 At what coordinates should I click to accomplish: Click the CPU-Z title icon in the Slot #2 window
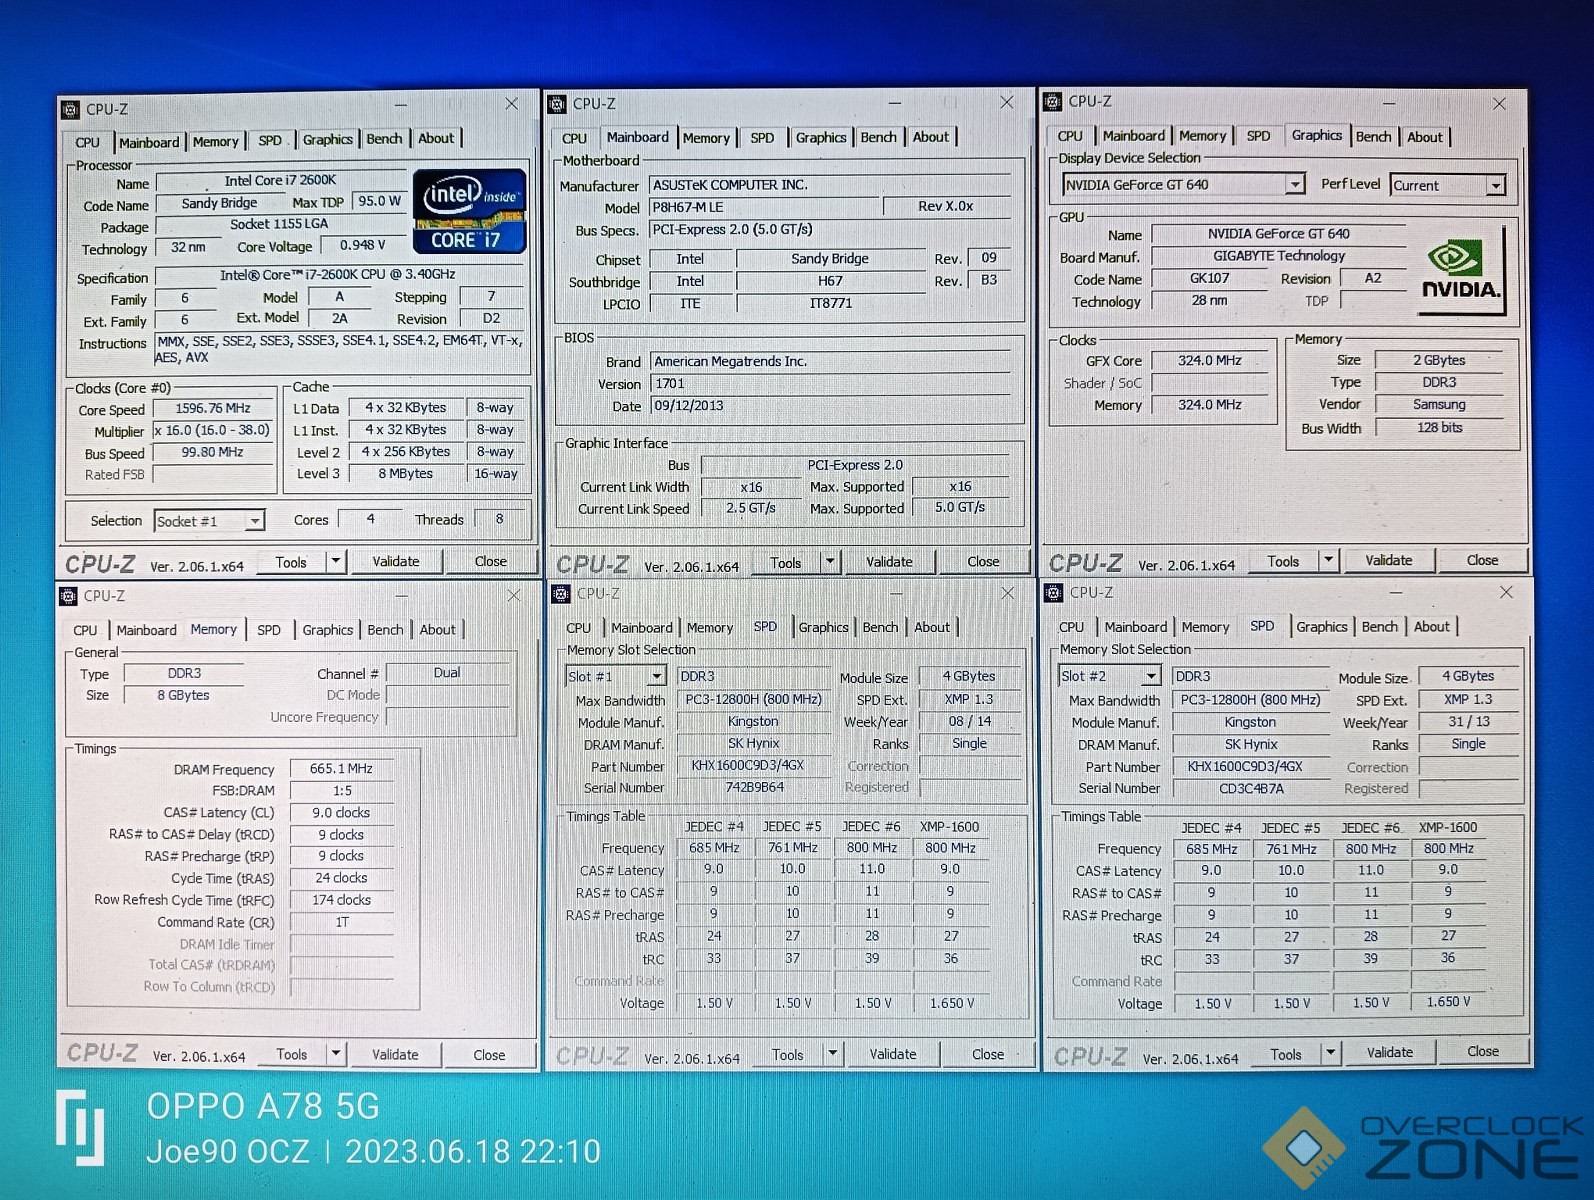[x=1054, y=593]
